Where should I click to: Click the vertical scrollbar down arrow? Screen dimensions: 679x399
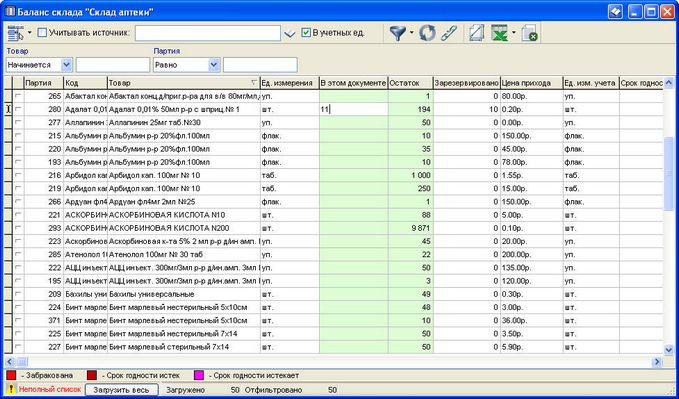[x=669, y=349]
